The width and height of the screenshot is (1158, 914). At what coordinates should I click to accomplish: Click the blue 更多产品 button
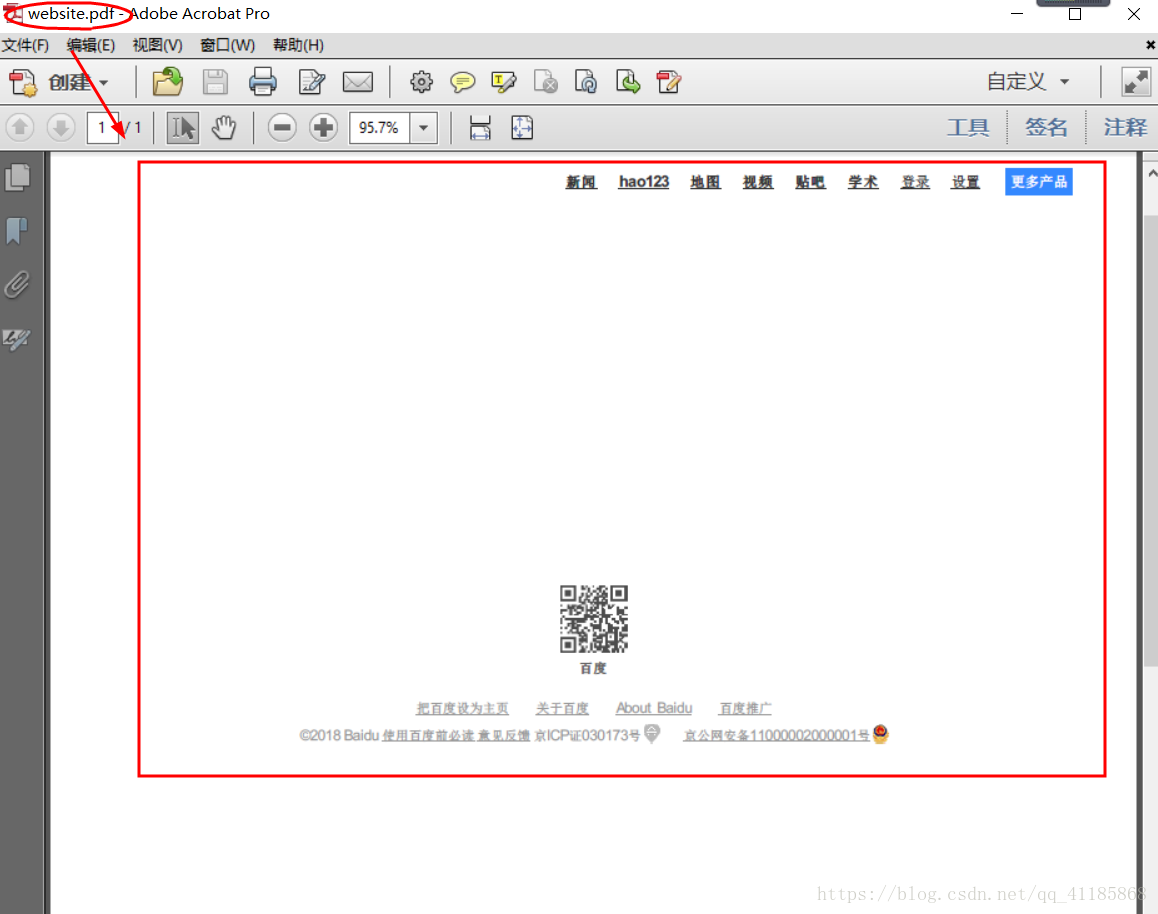[1038, 182]
